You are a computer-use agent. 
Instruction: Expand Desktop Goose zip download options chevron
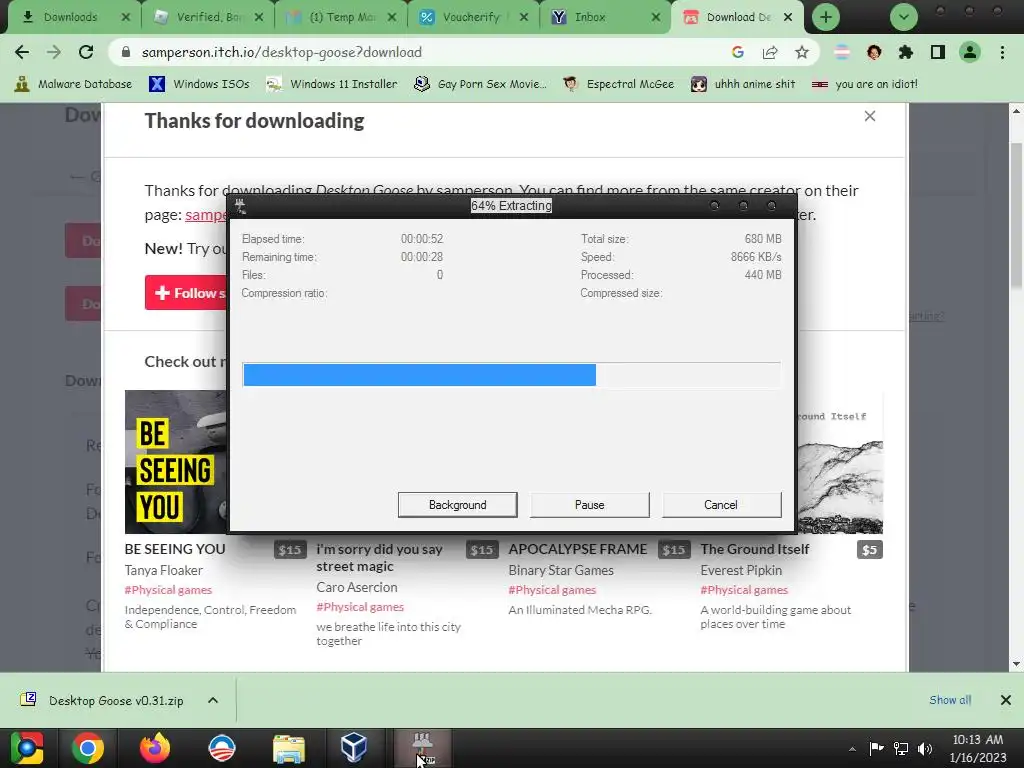click(x=213, y=700)
